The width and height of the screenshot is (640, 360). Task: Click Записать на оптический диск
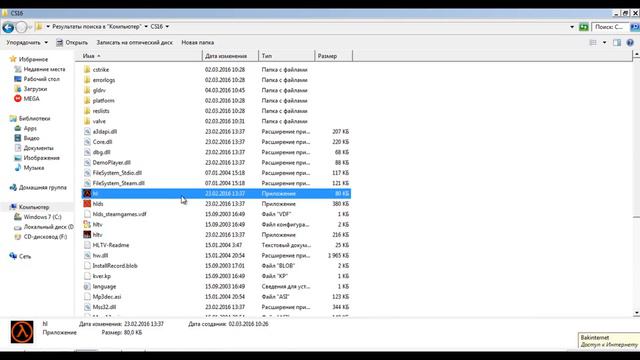click(135, 42)
